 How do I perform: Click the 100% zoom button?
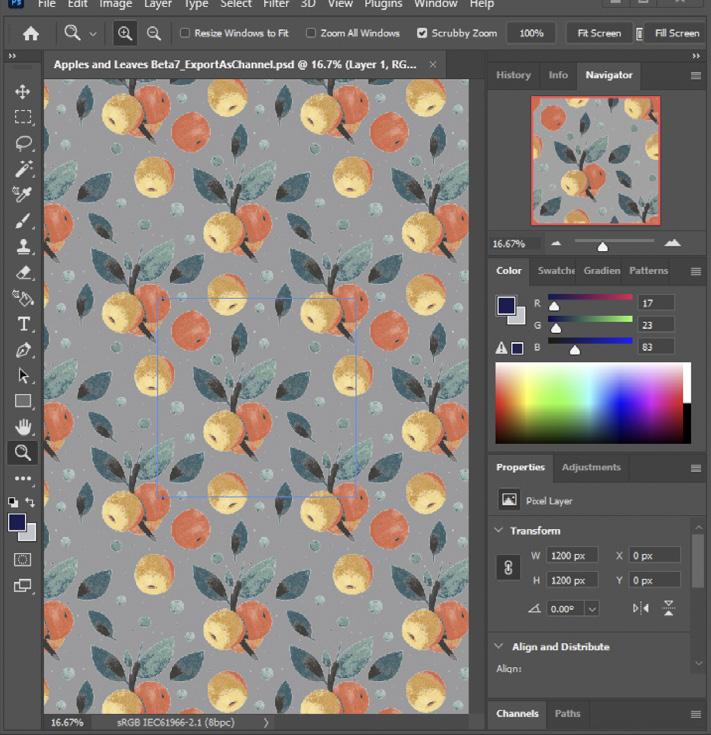(x=531, y=33)
